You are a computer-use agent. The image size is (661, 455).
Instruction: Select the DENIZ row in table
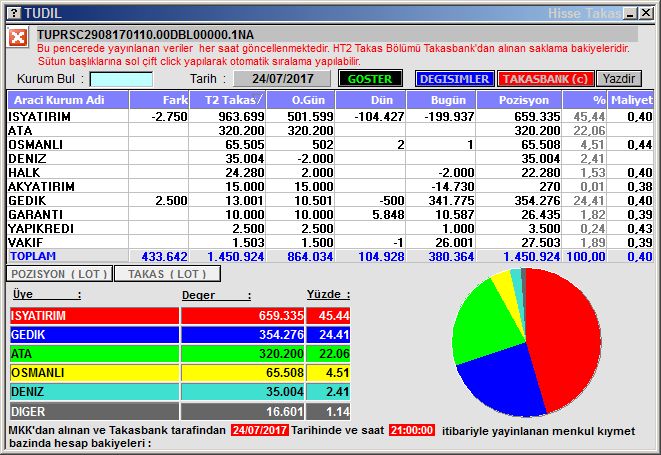tap(28, 159)
